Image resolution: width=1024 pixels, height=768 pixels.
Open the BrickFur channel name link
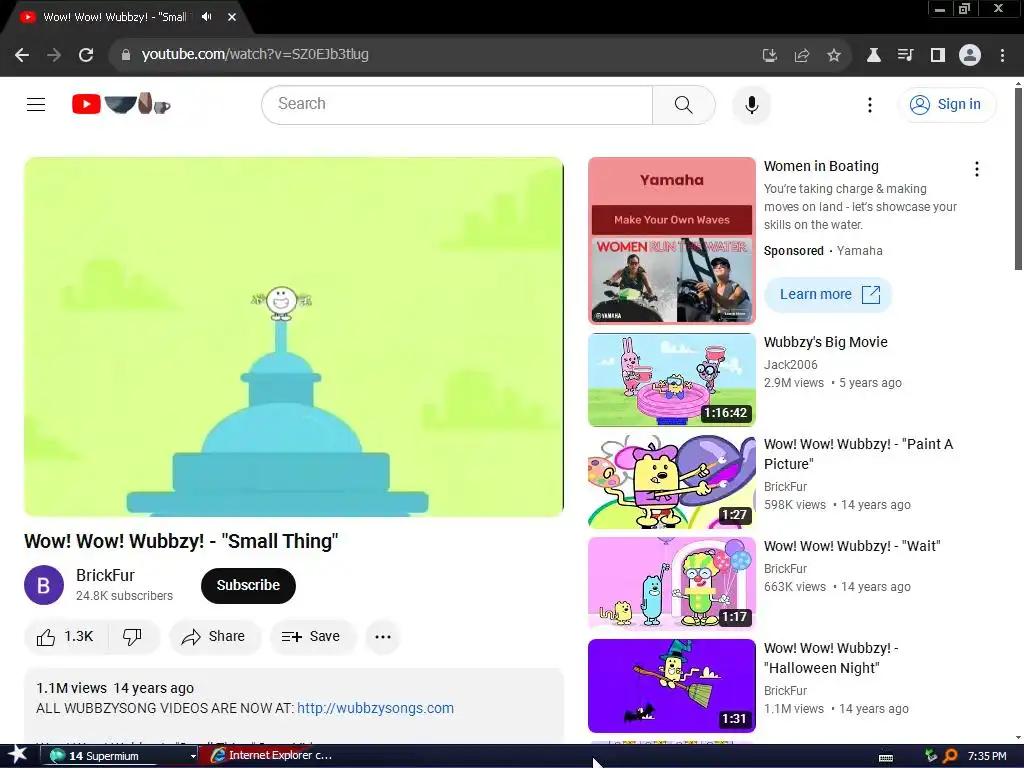coord(105,575)
